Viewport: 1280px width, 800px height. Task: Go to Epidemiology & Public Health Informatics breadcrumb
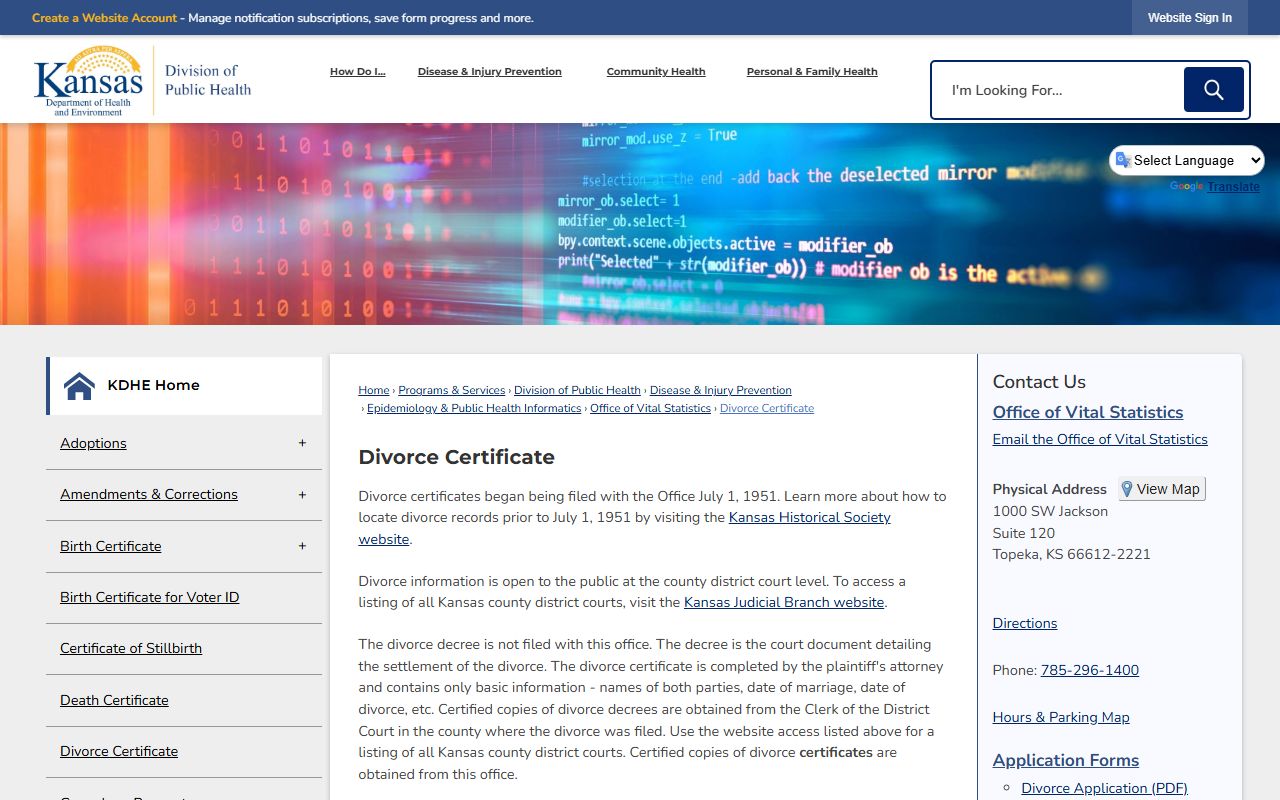point(474,408)
